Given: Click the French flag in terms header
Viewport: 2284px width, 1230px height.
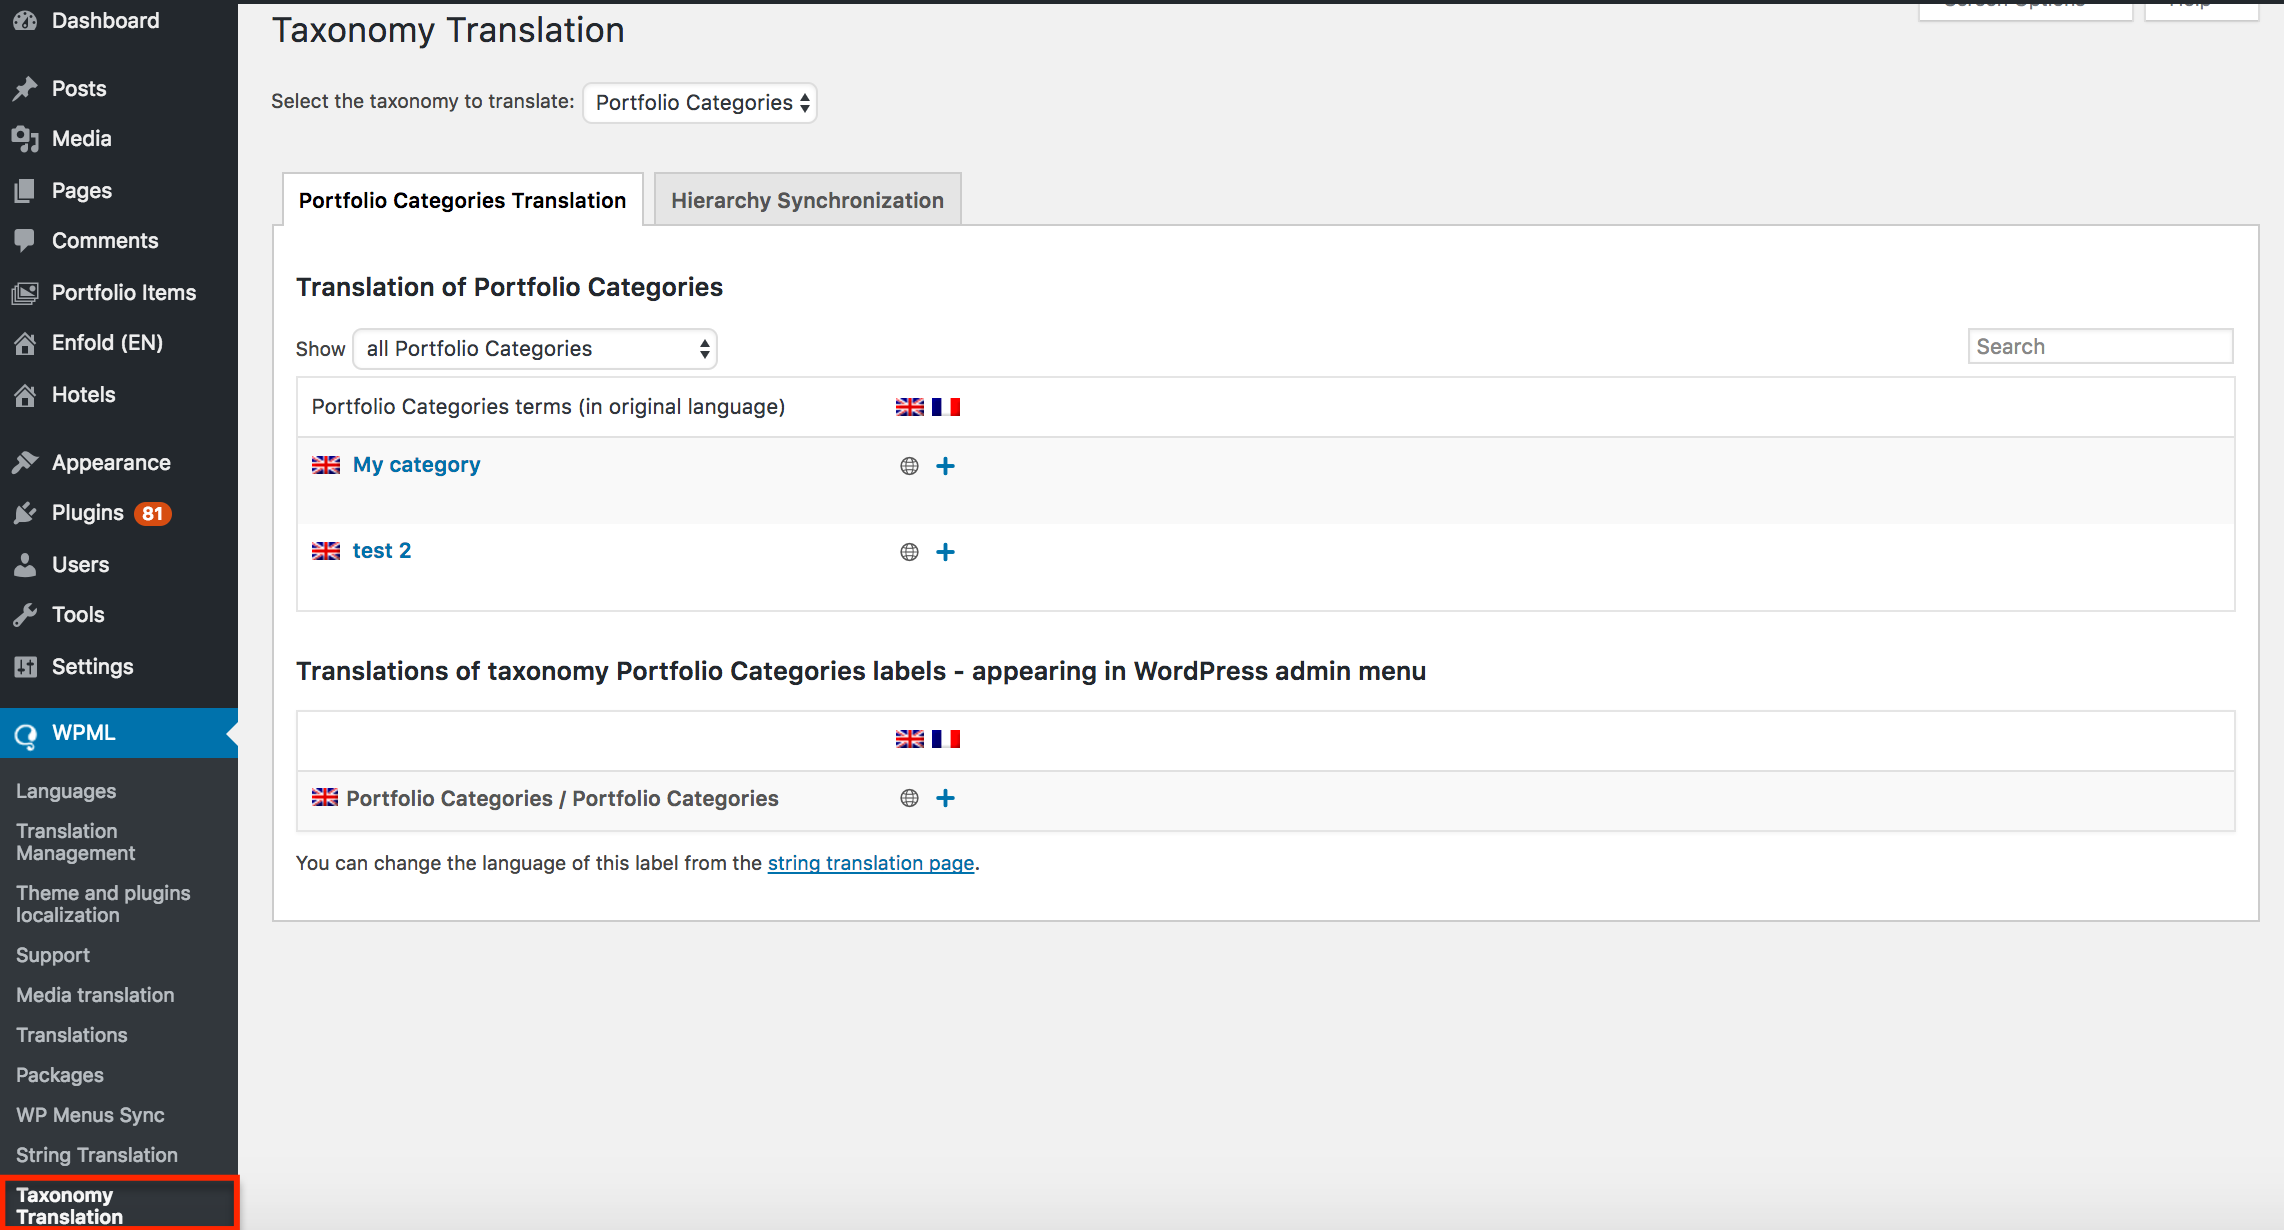Looking at the screenshot, I should (946, 407).
